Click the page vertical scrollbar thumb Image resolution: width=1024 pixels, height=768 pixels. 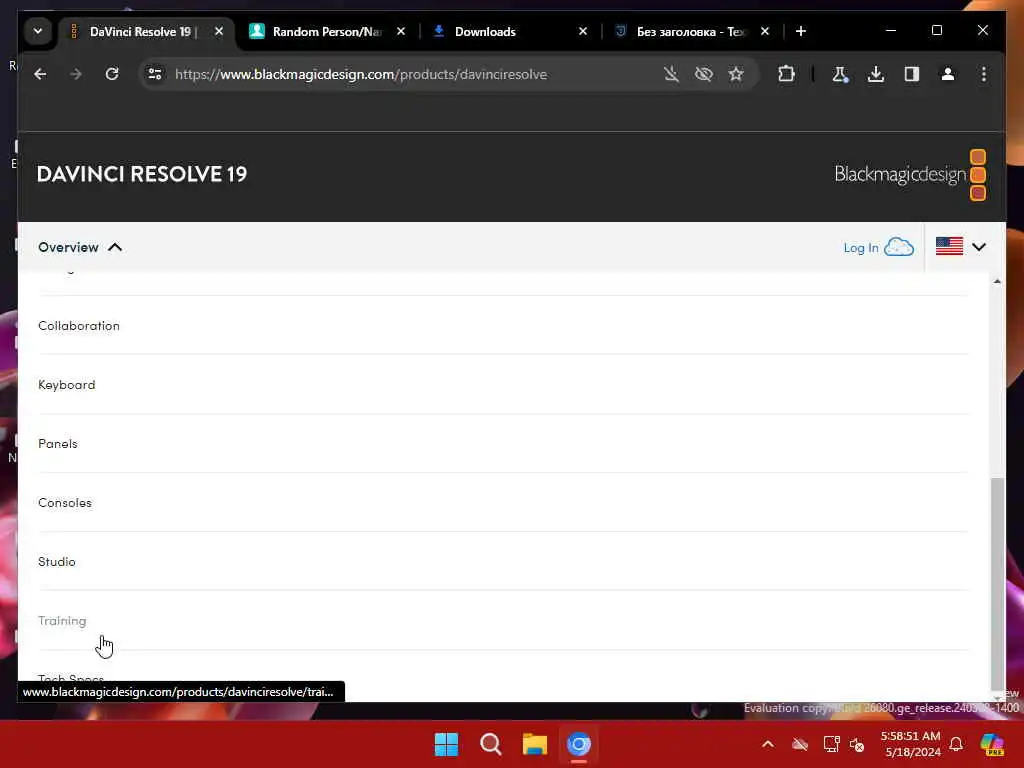click(x=997, y=583)
